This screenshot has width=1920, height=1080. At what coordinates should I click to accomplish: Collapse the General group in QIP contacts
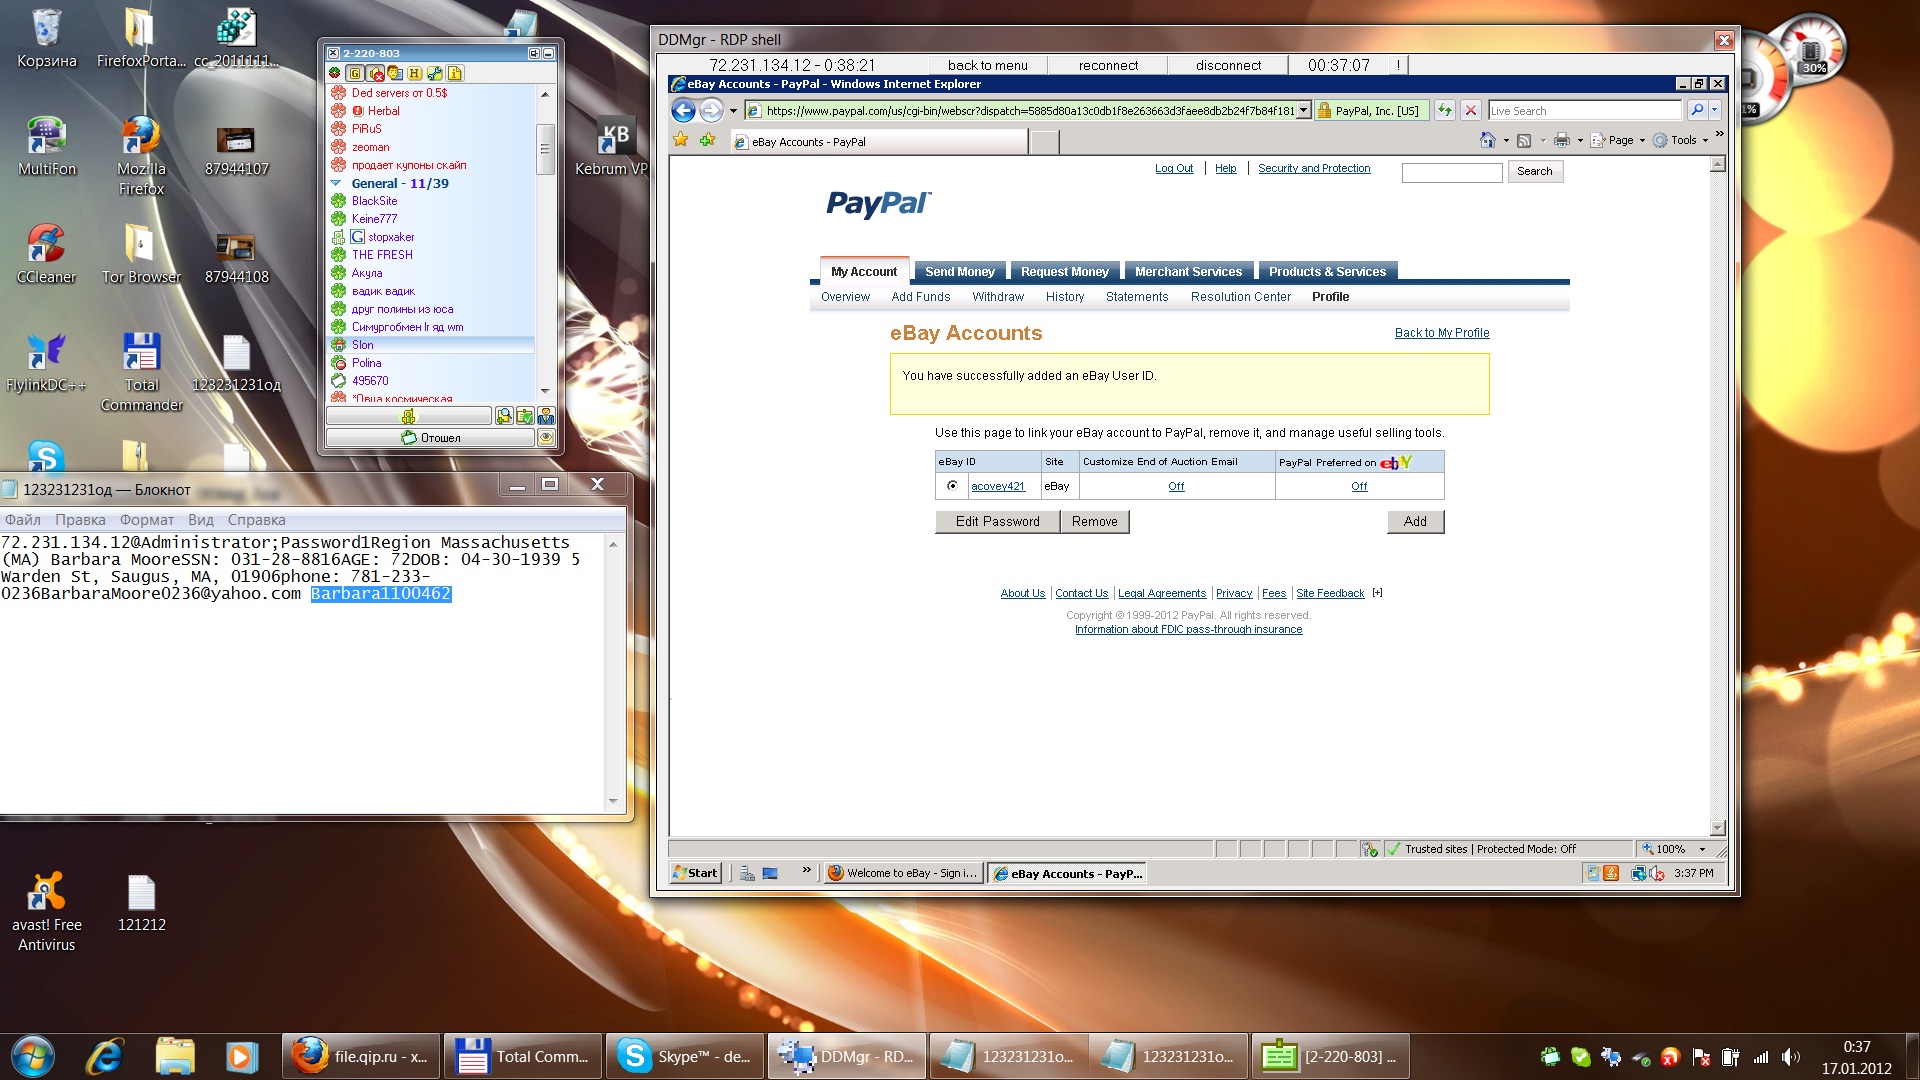(x=336, y=183)
